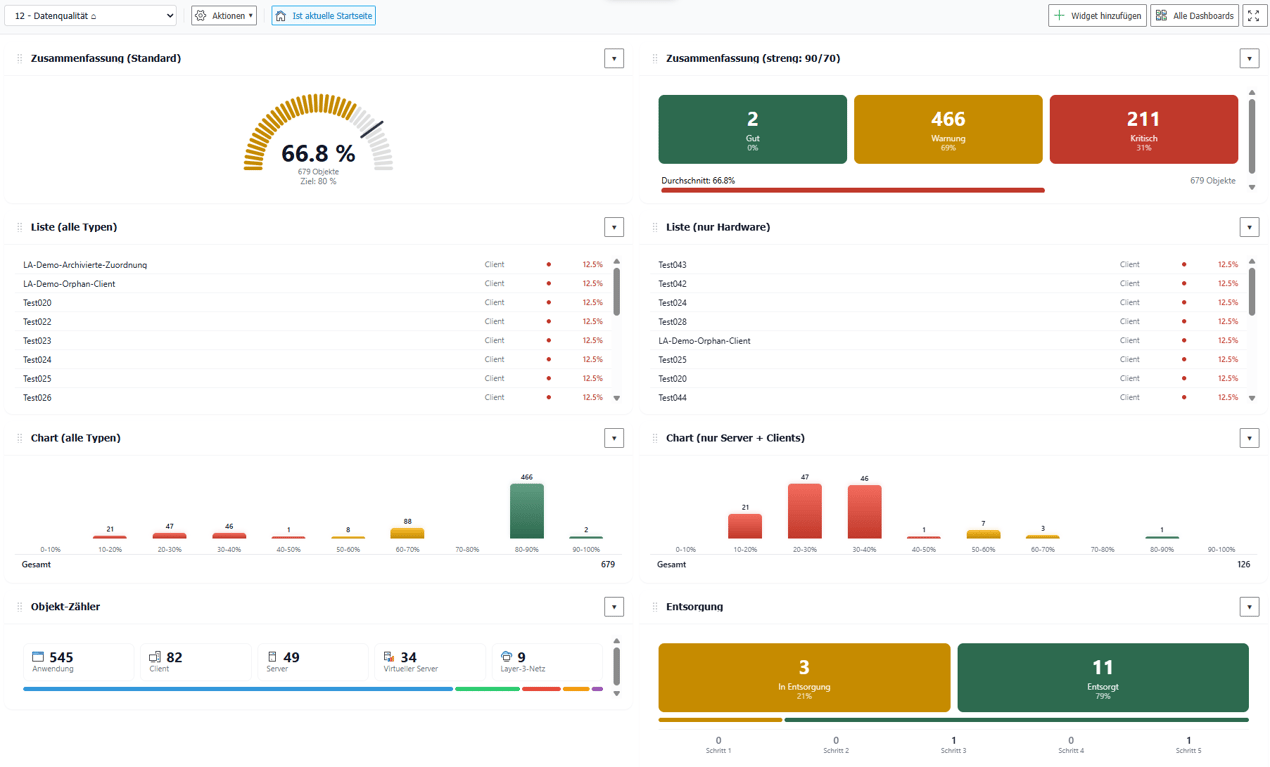Click the blue Anwendung segment of counter bar
The height and width of the screenshot is (767, 1270).
coord(238,689)
